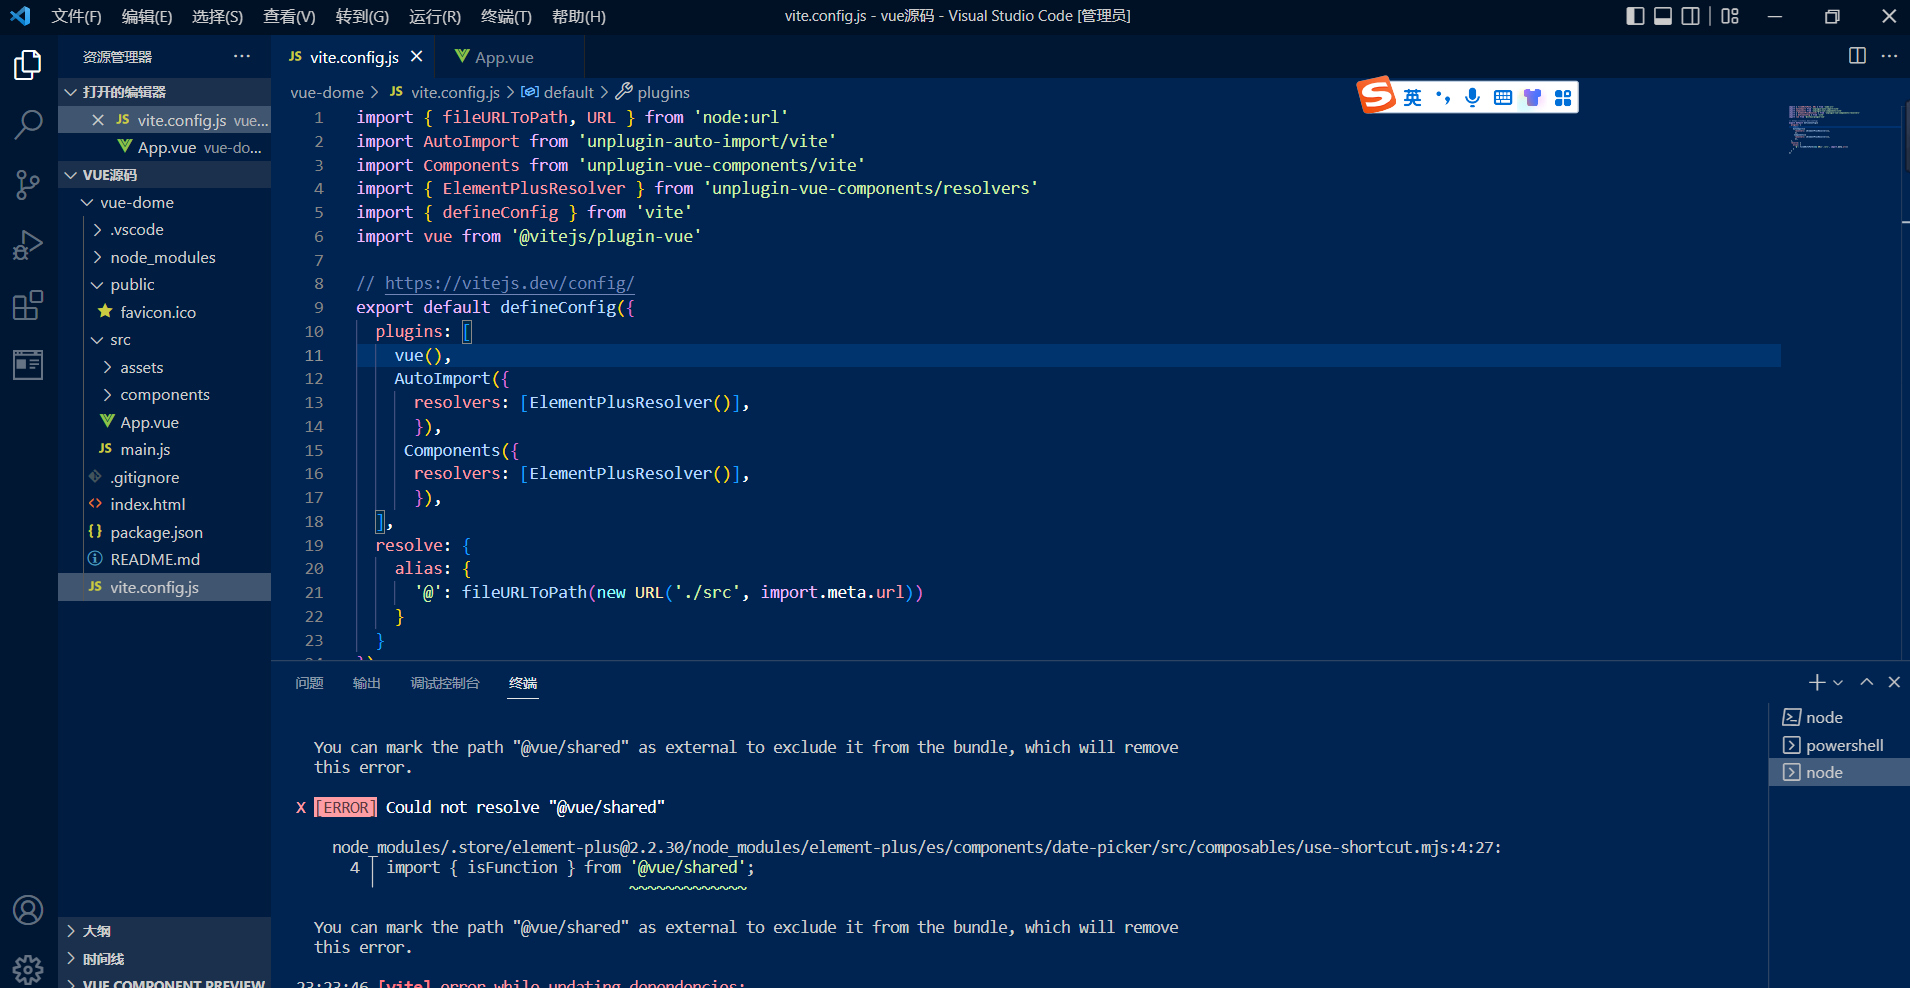Select the last node terminal in the list
1910x988 pixels.
click(1839, 772)
